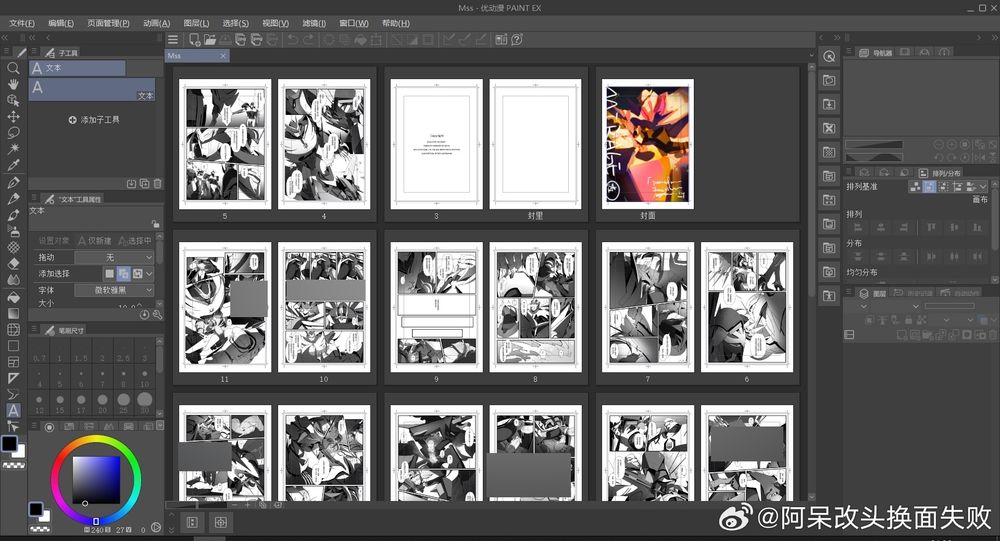Toggle the highlighted 排列基准 reference button
The image size is (1000, 541).
coord(929,186)
